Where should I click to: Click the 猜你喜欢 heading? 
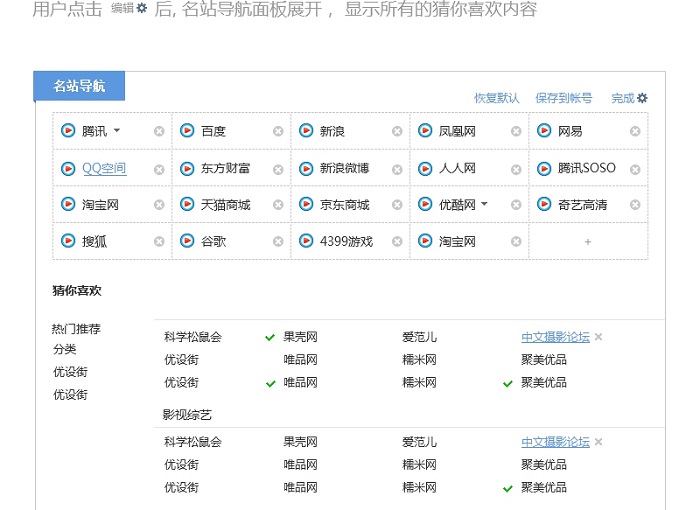(x=77, y=291)
